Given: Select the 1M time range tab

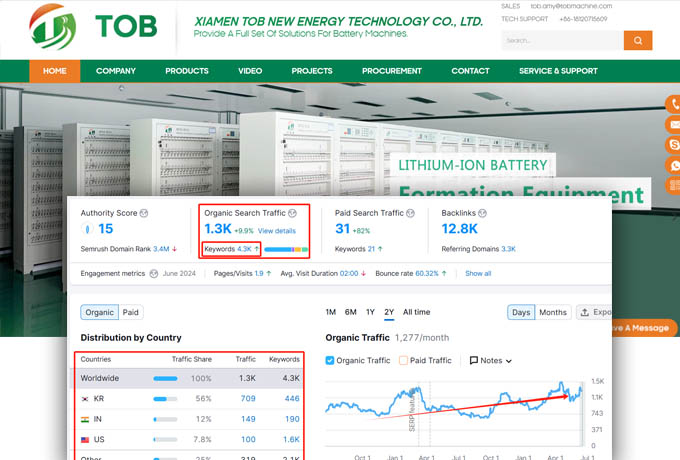Looking at the screenshot, I should click(331, 312).
